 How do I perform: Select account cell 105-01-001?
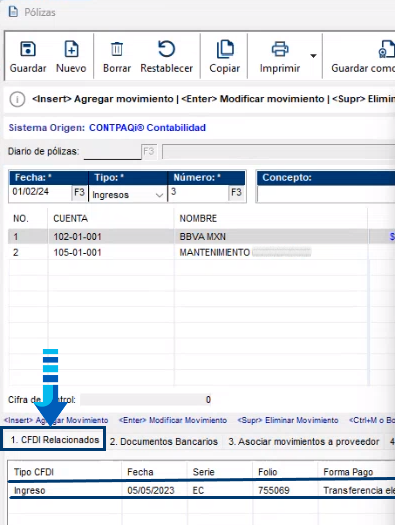[x=77, y=252]
